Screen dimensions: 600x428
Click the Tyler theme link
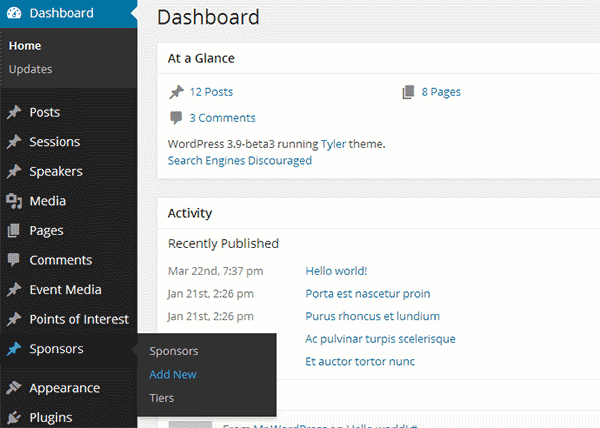coord(333,144)
